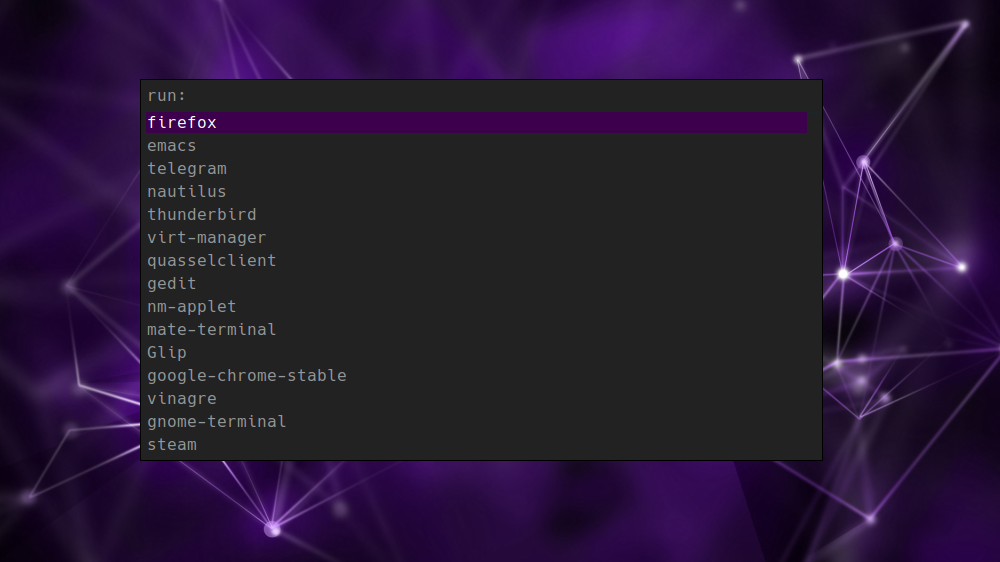1000x562 pixels.
Task: Start gnome-terminal from the launcher
Action: (x=217, y=422)
